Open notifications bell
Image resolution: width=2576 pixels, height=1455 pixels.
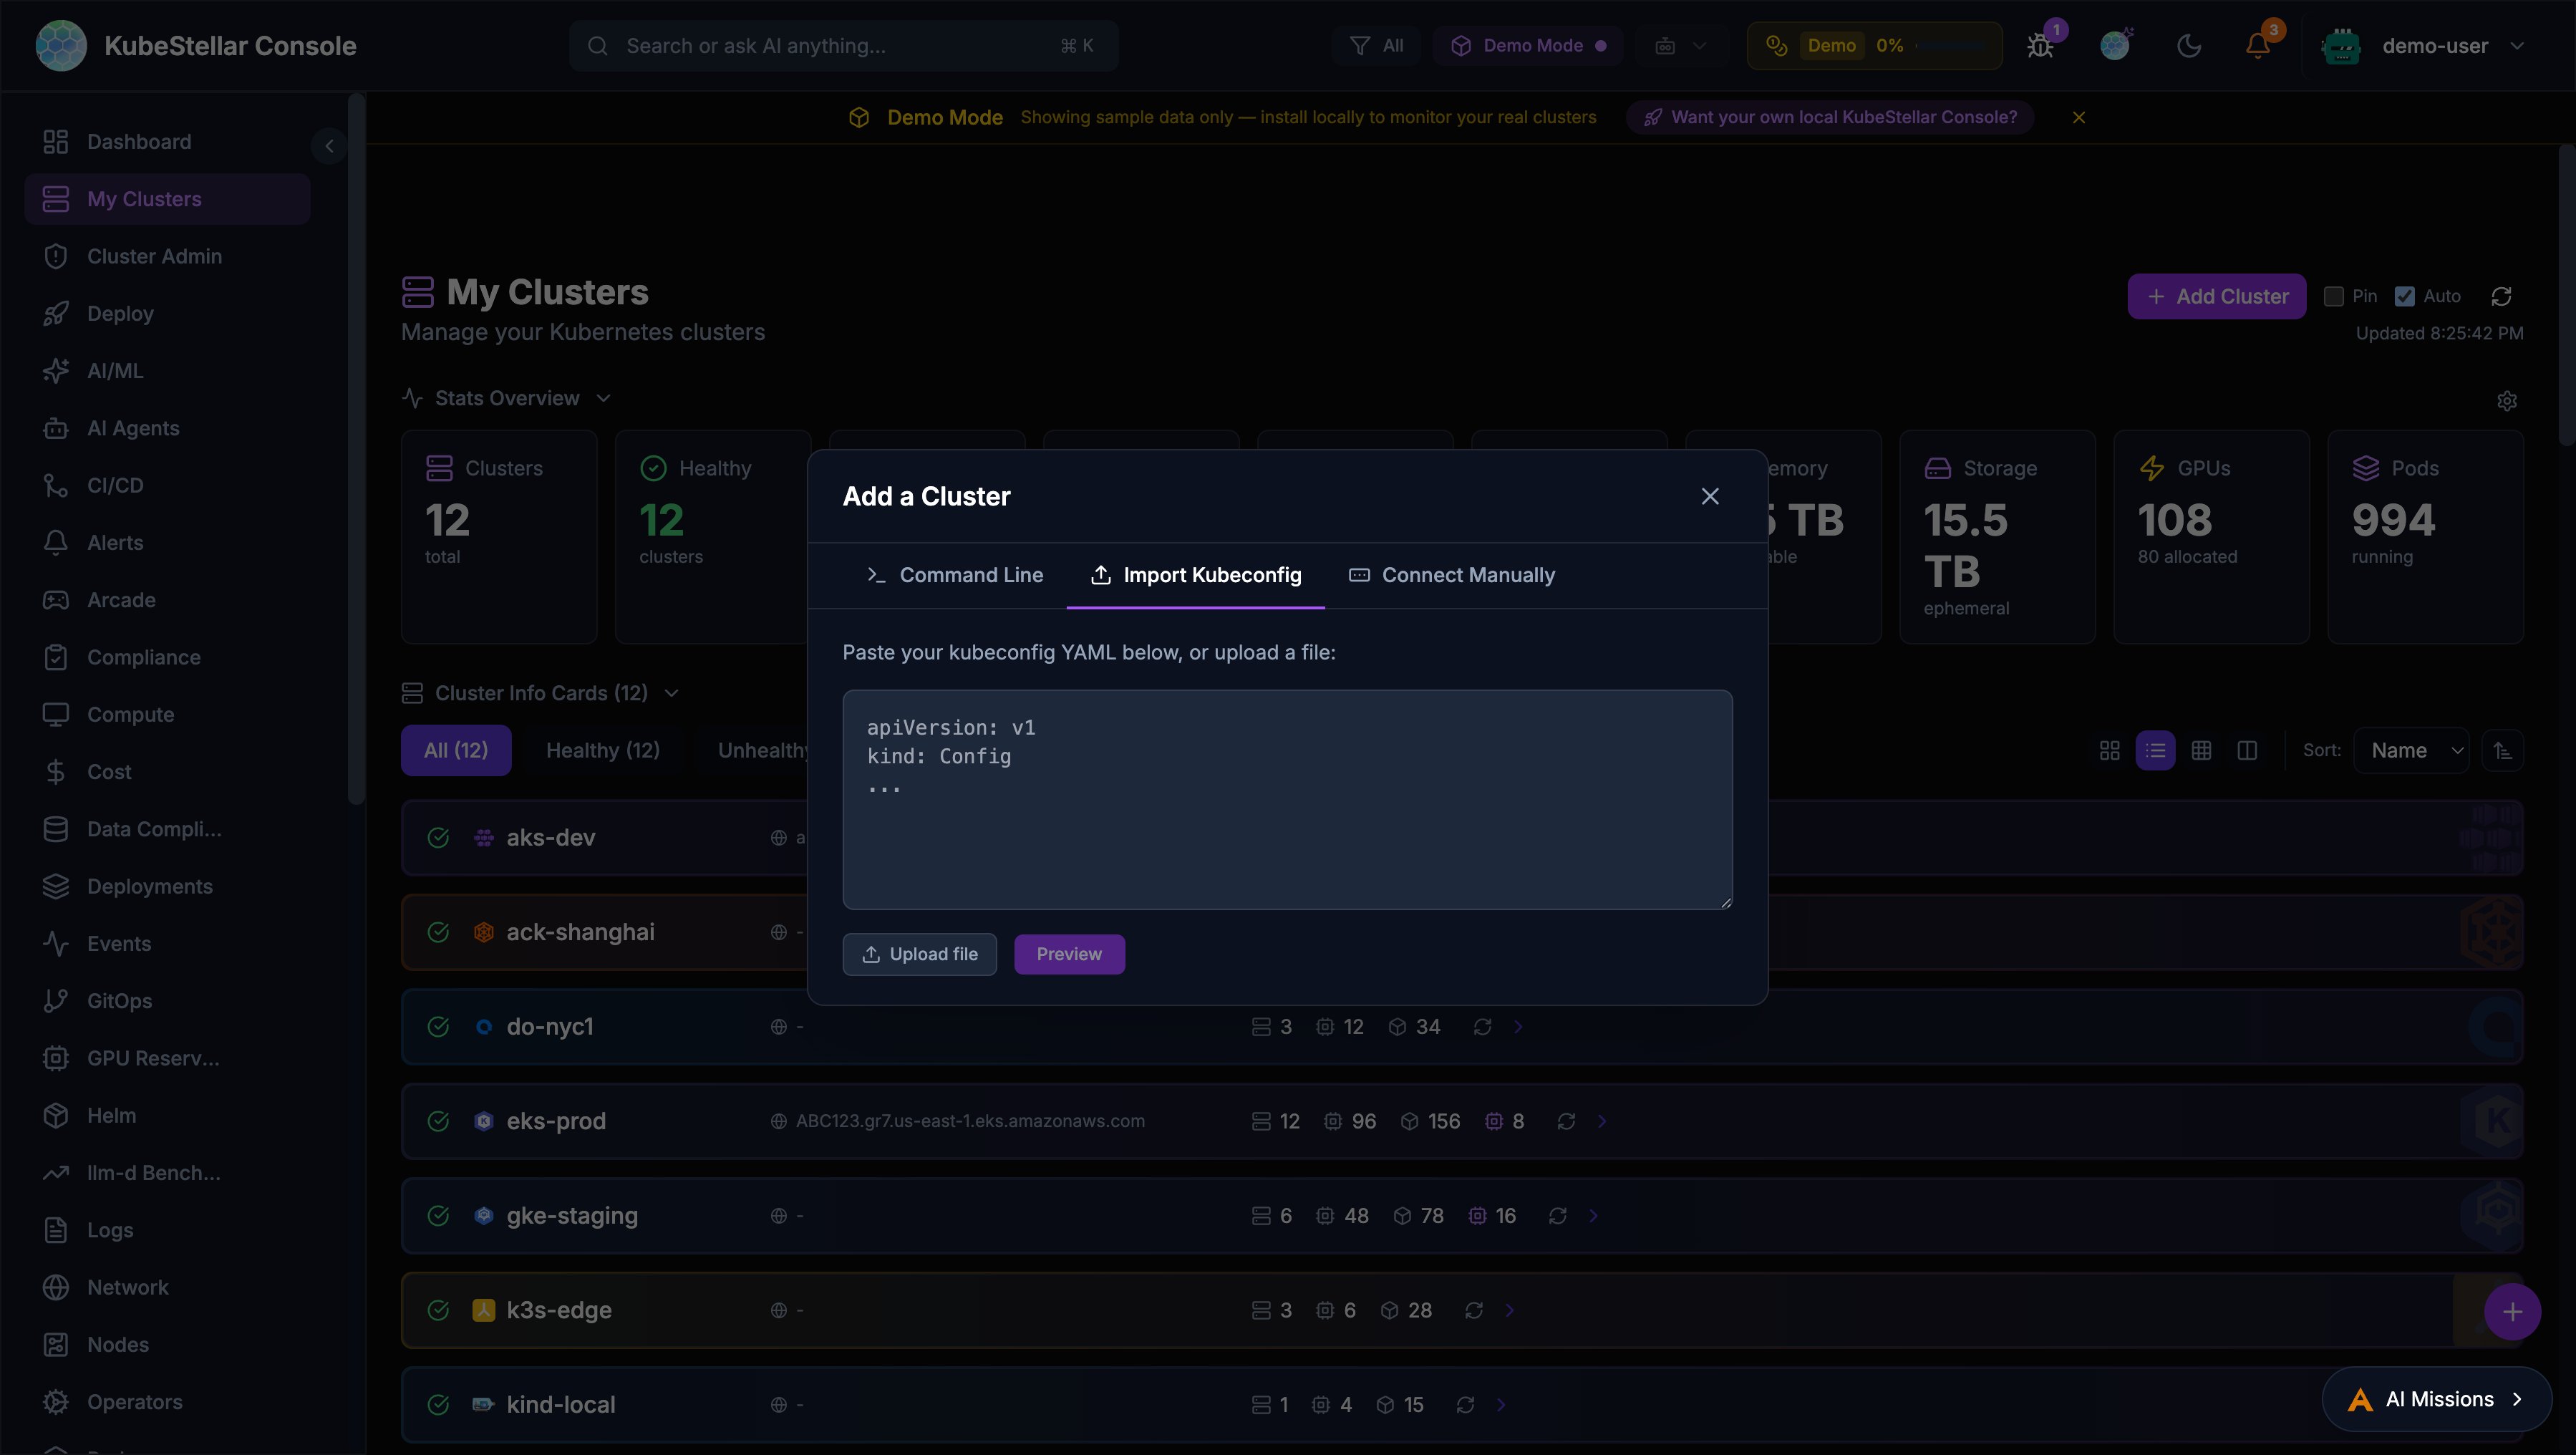click(x=2258, y=45)
